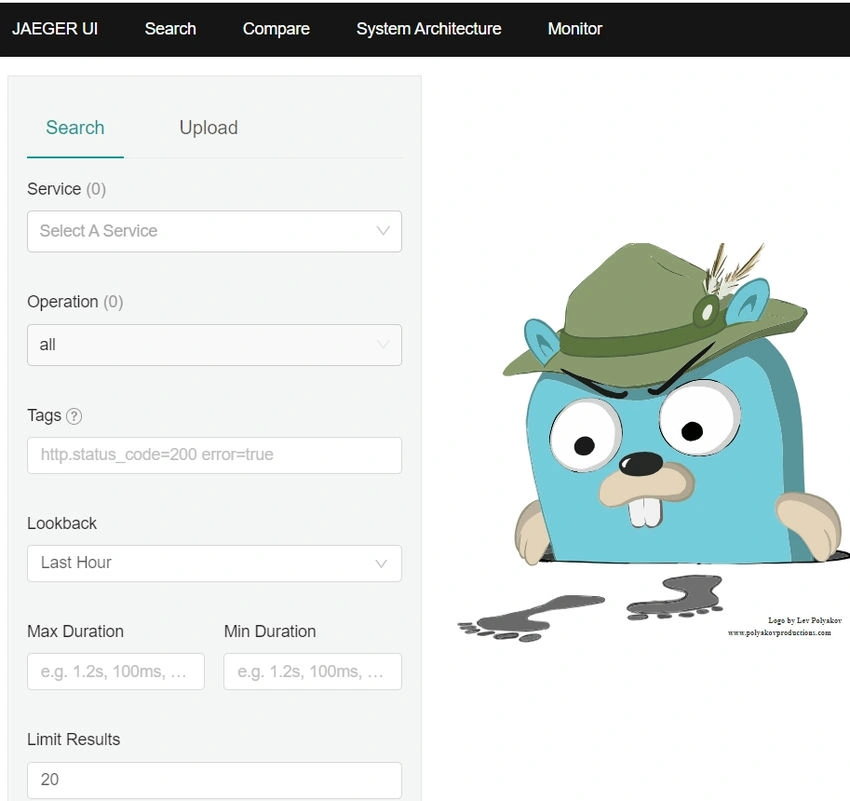Viewport: 850px width, 801px height.
Task: Open the Monitor page
Action: click(x=575, y=29)
